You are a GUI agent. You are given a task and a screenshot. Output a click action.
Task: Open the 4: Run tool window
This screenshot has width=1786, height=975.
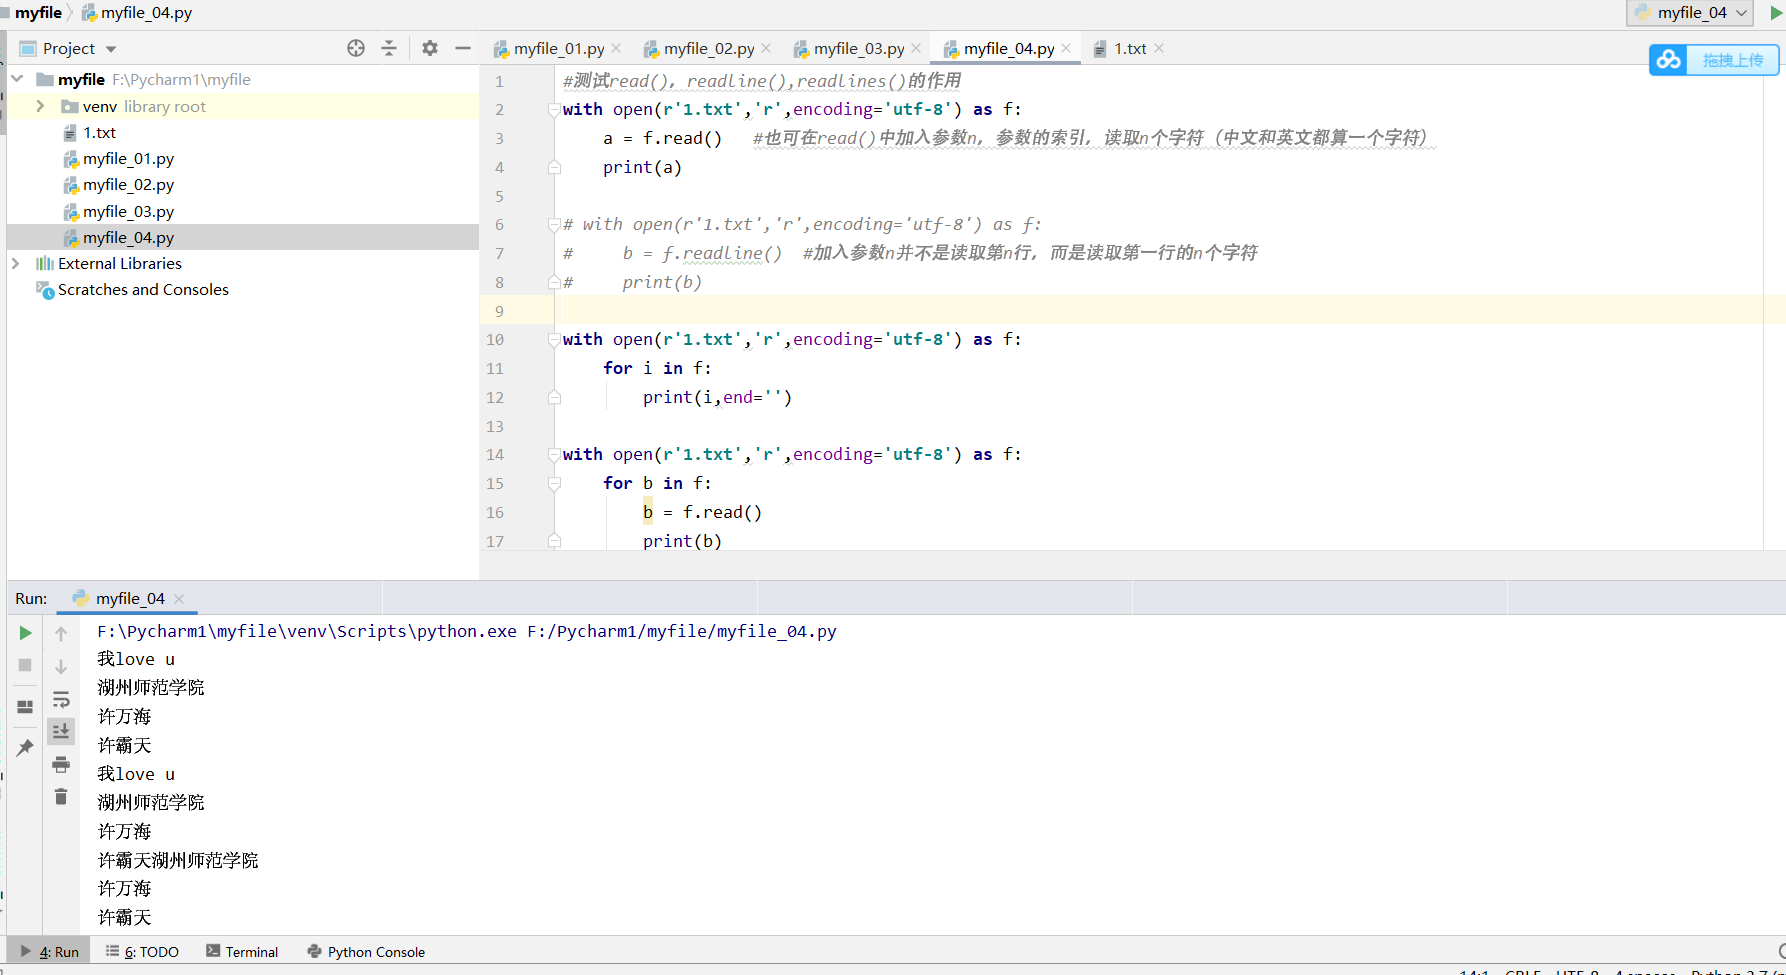(49, 951)
